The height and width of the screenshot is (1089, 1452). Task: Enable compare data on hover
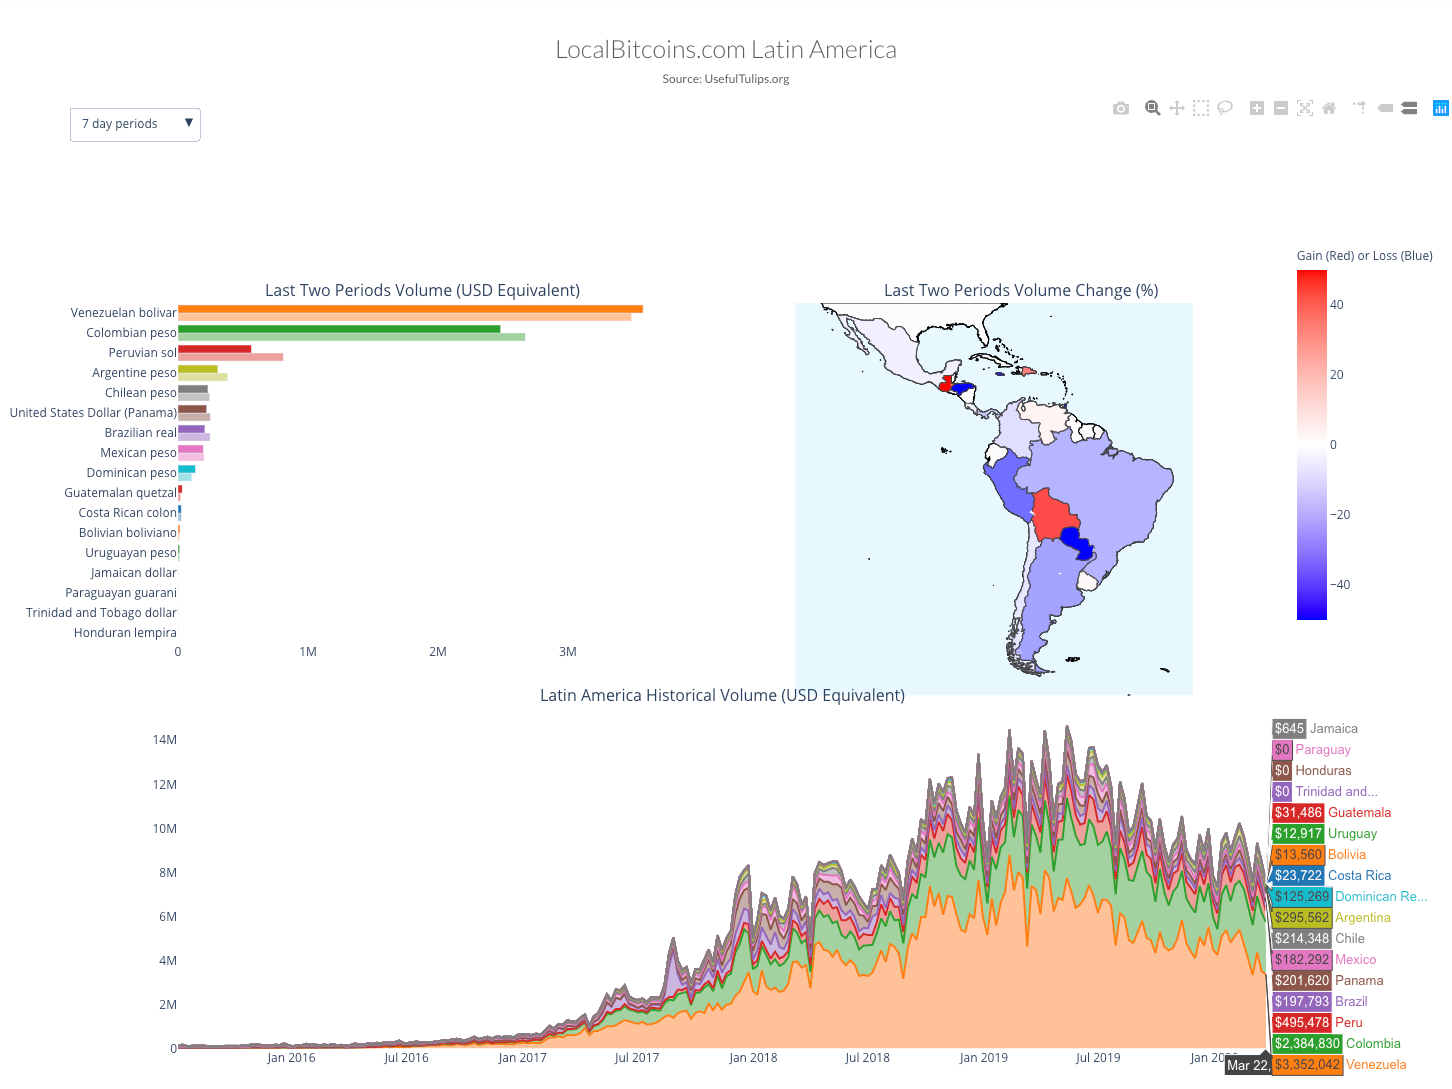[1409, 108]
